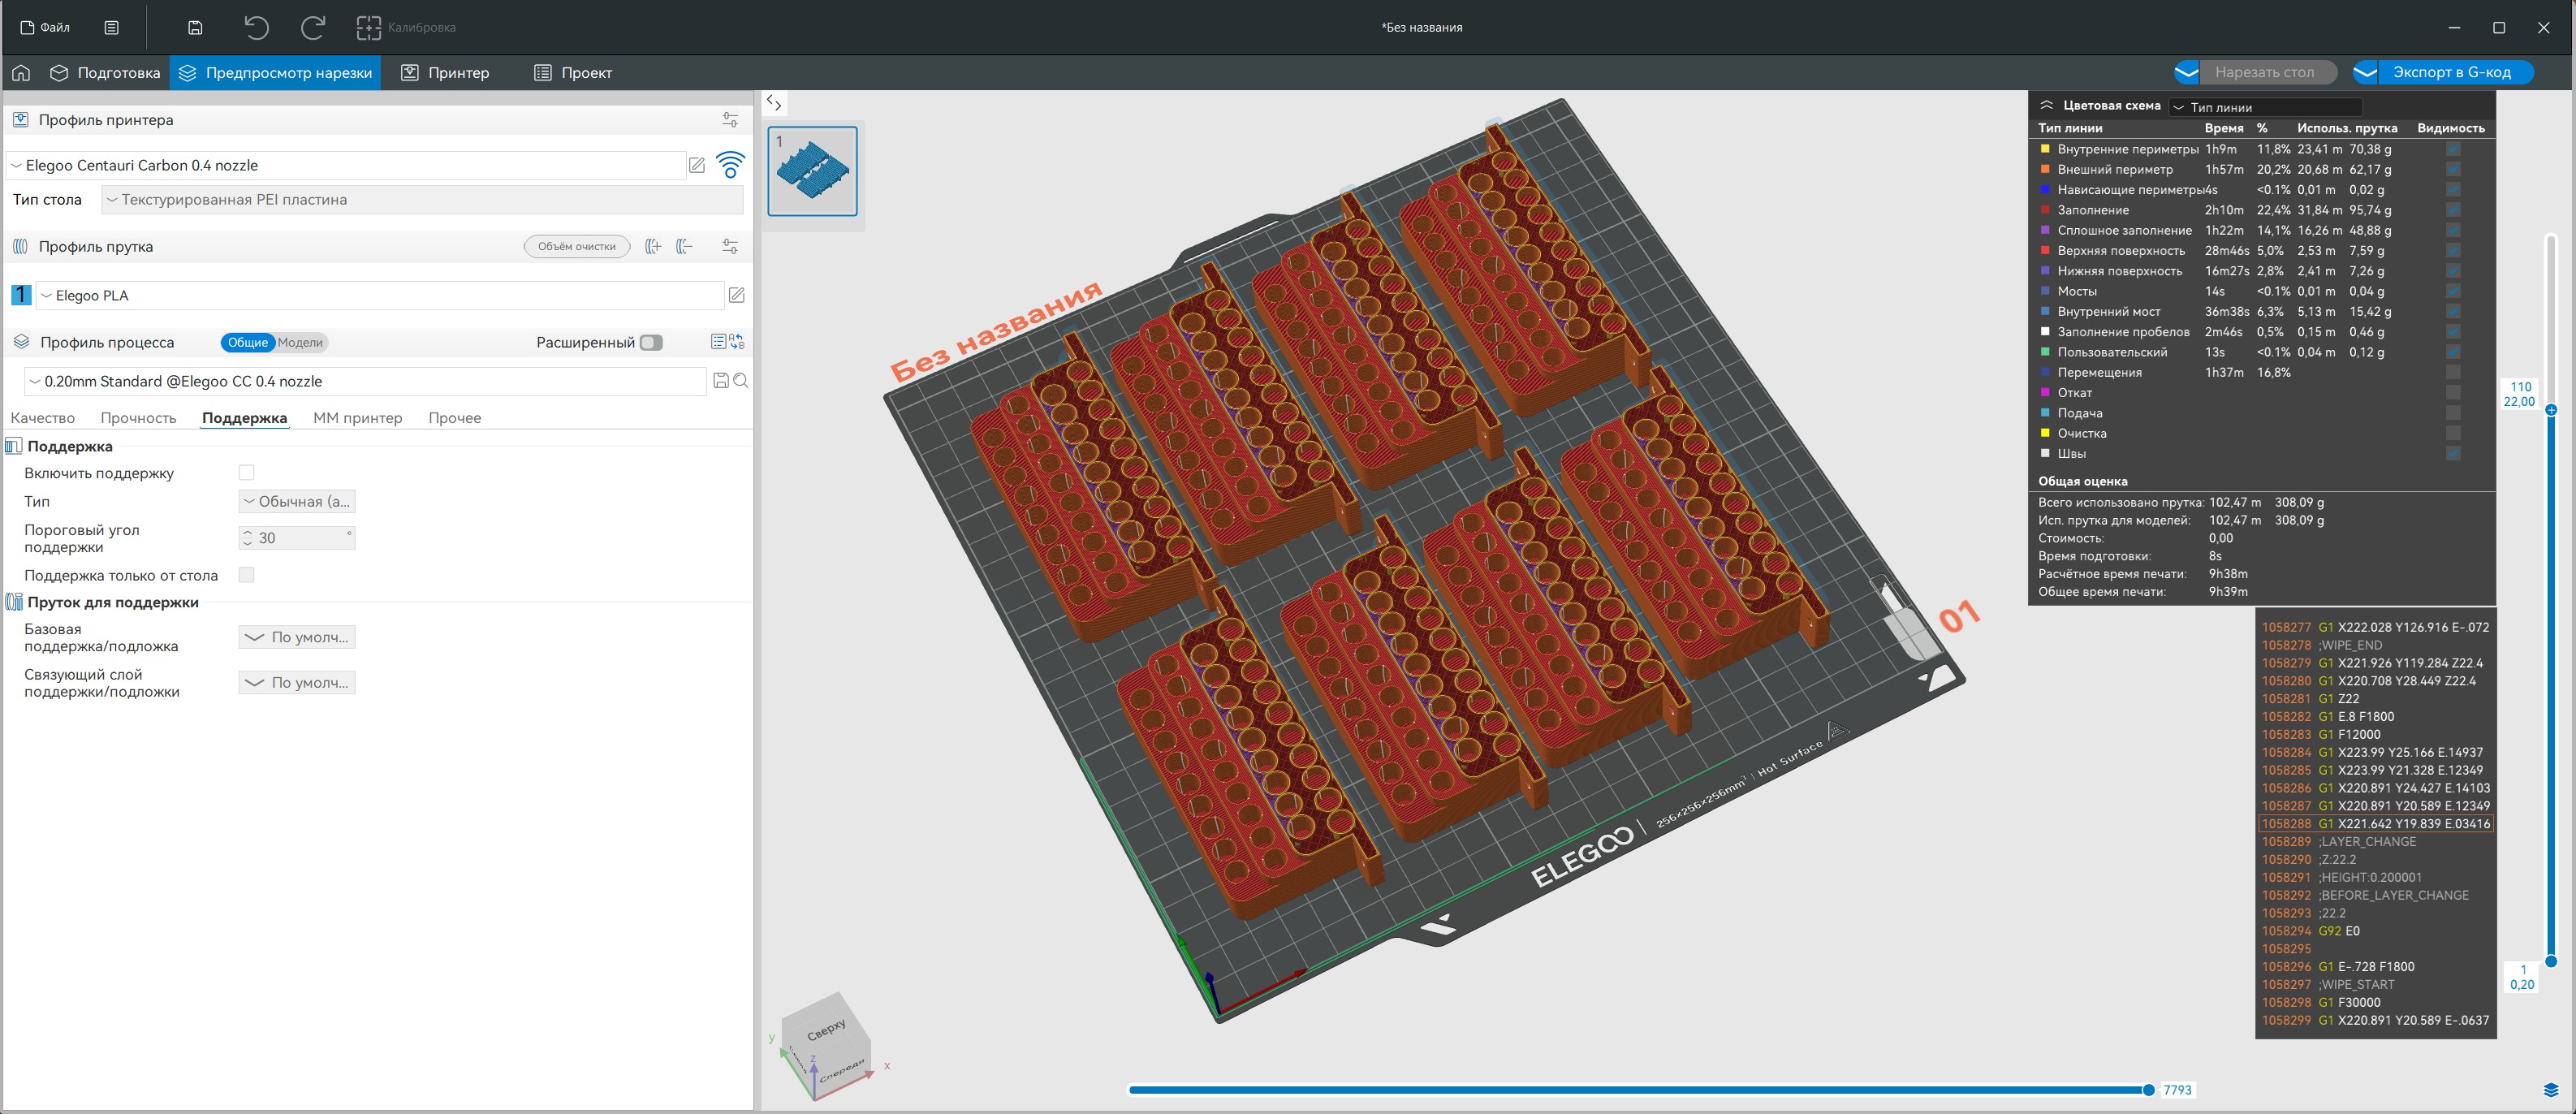The height and width of the screenshot is (1114, 2576).
Task: Open the home screen via the house icon
Action: (21, 73)
